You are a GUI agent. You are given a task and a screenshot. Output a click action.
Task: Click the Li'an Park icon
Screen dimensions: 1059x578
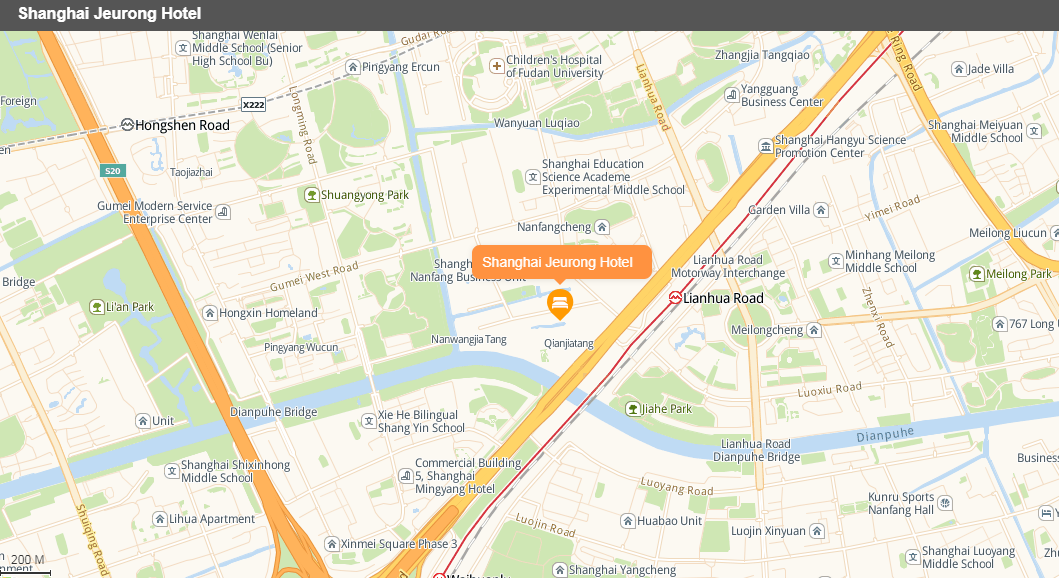click(97, 307)
